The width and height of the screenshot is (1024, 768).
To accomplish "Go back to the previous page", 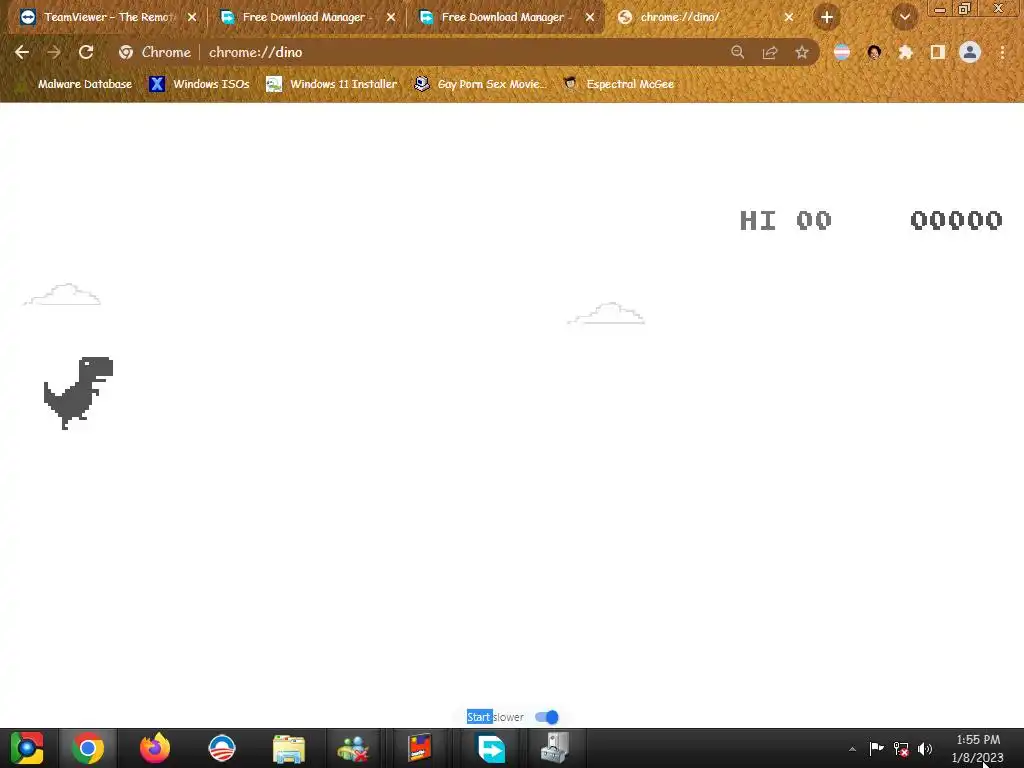I will [x=22, y=52].
